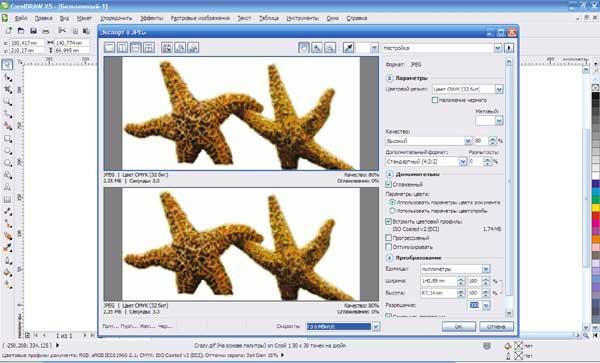Select the Crop tool in CorelDRAW toolbox

point(8,90)
